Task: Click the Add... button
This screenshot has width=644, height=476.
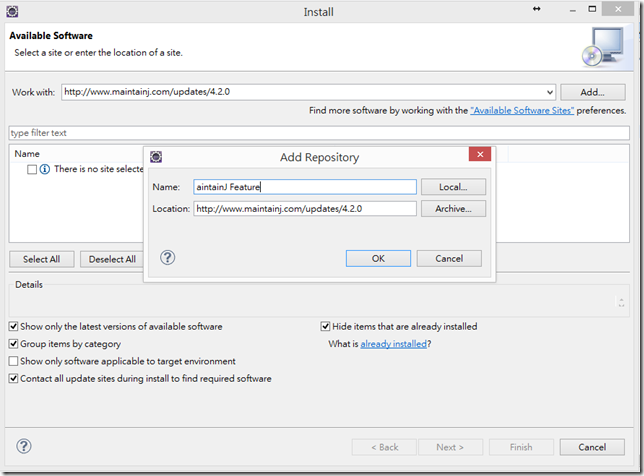Action: pyautogui.click(x=593, y=92)
